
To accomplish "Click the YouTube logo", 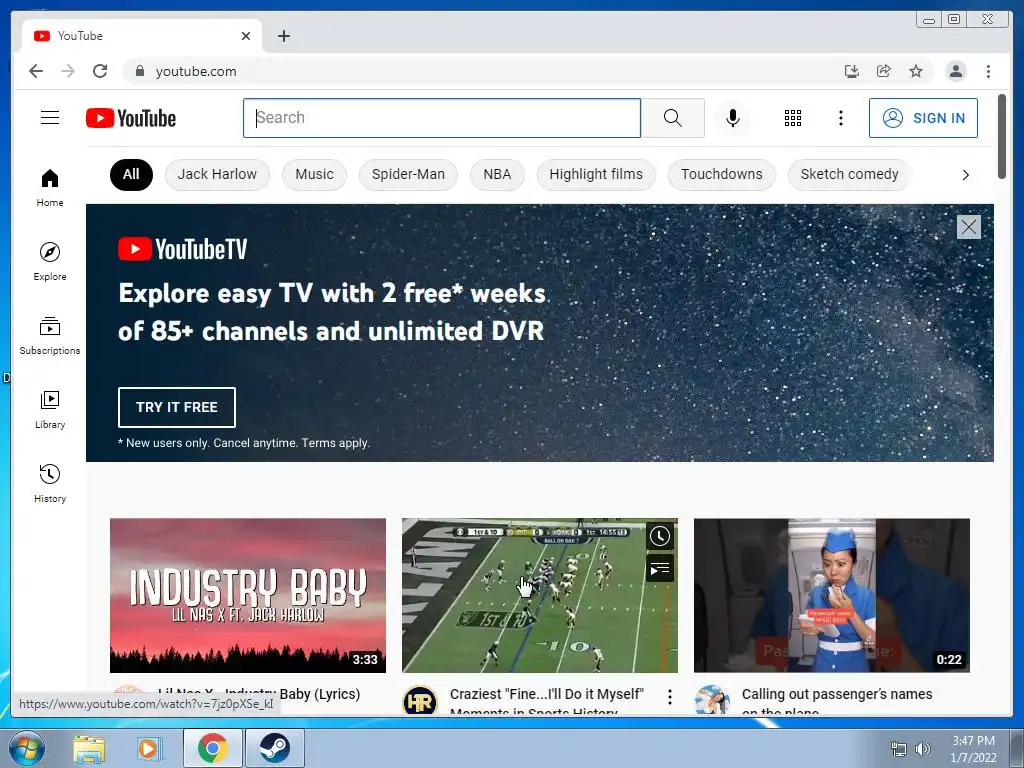I will (131, 118).
